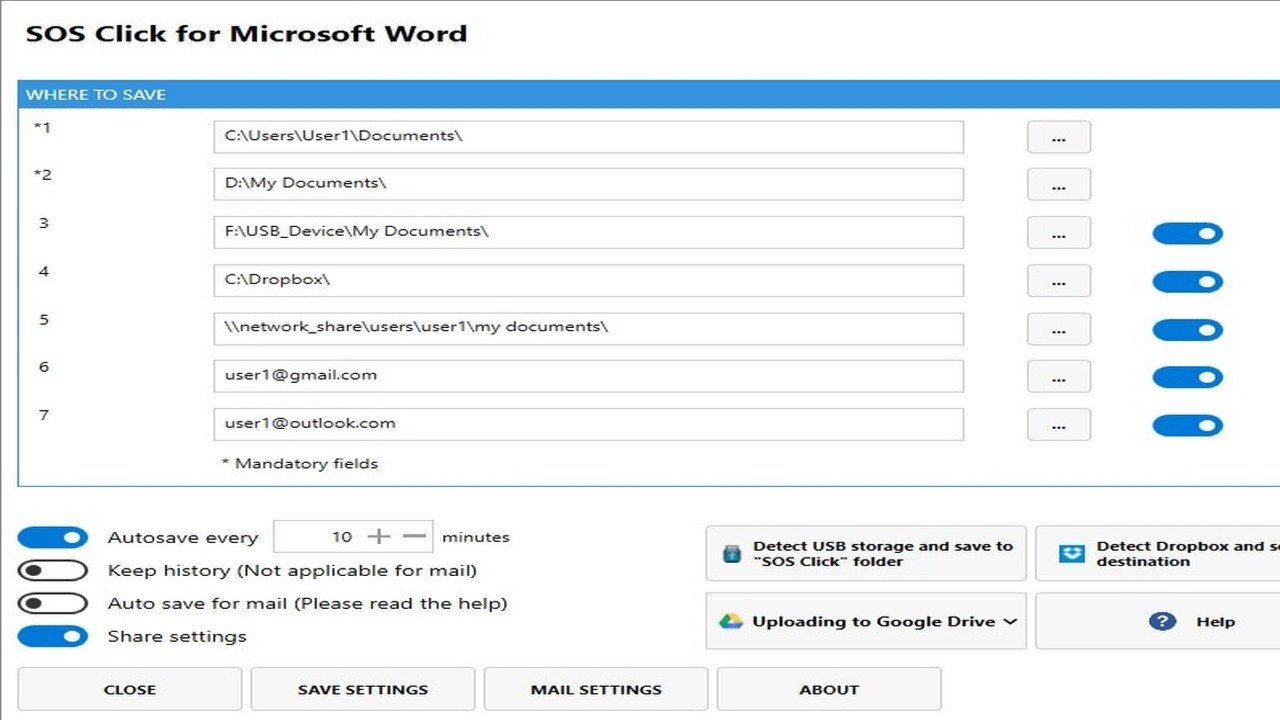1280x720 pixels.
Task: Click the user1@outlook.com field
Action: [589, 424]
